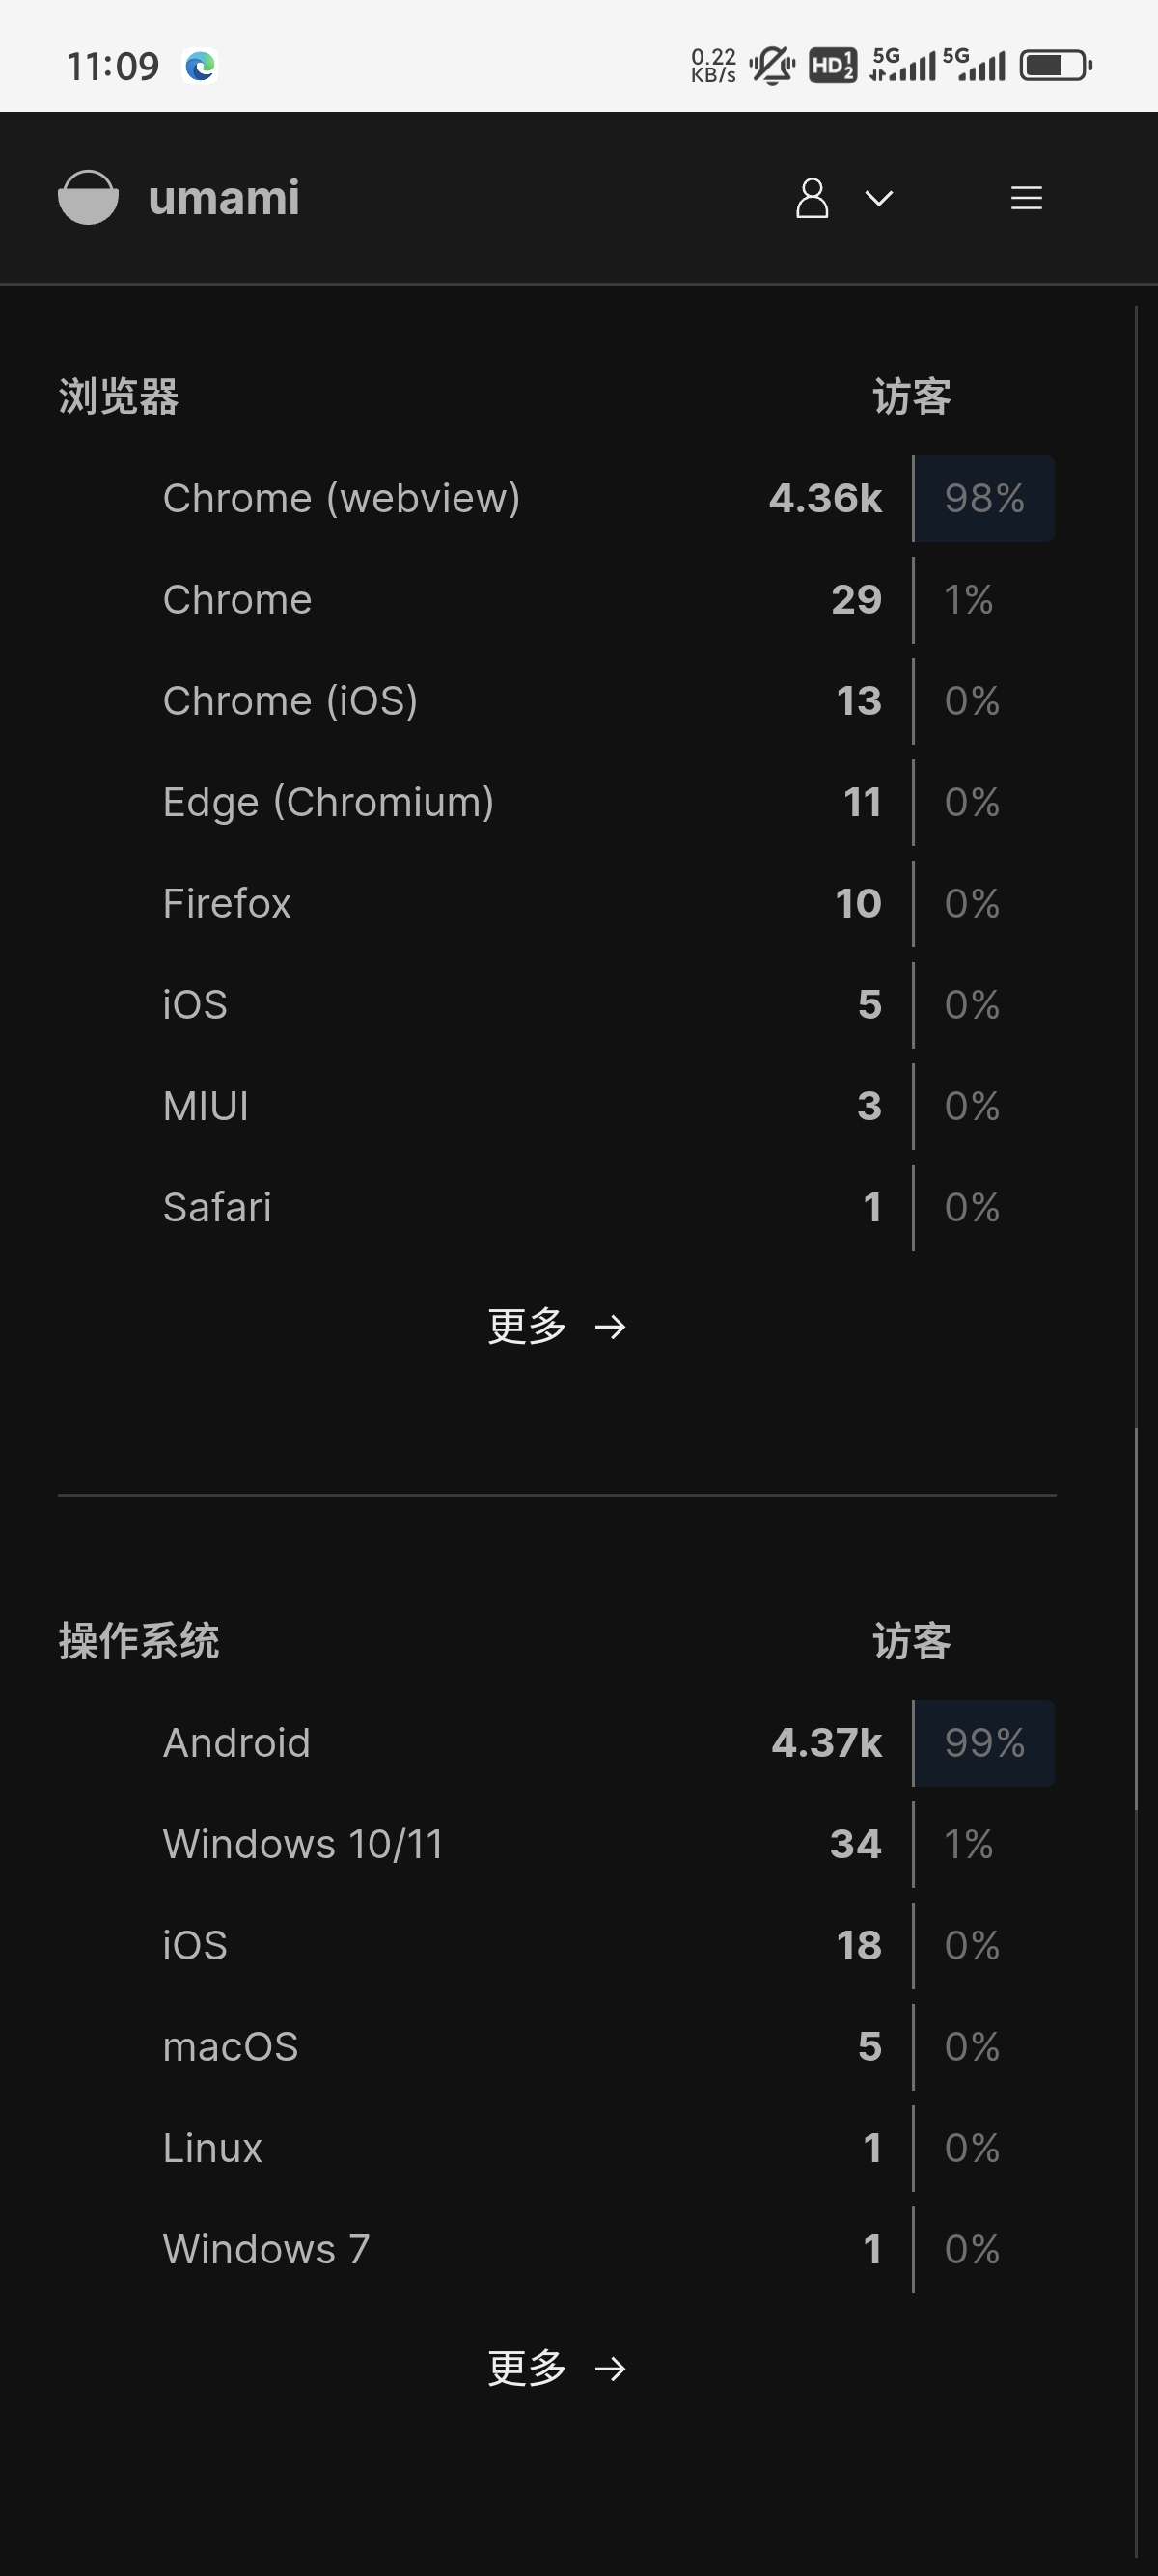The image size is (1158, 2576).
Task: Click the page scrollbar on the right edge
Action: click(x=1136, y=1600)
